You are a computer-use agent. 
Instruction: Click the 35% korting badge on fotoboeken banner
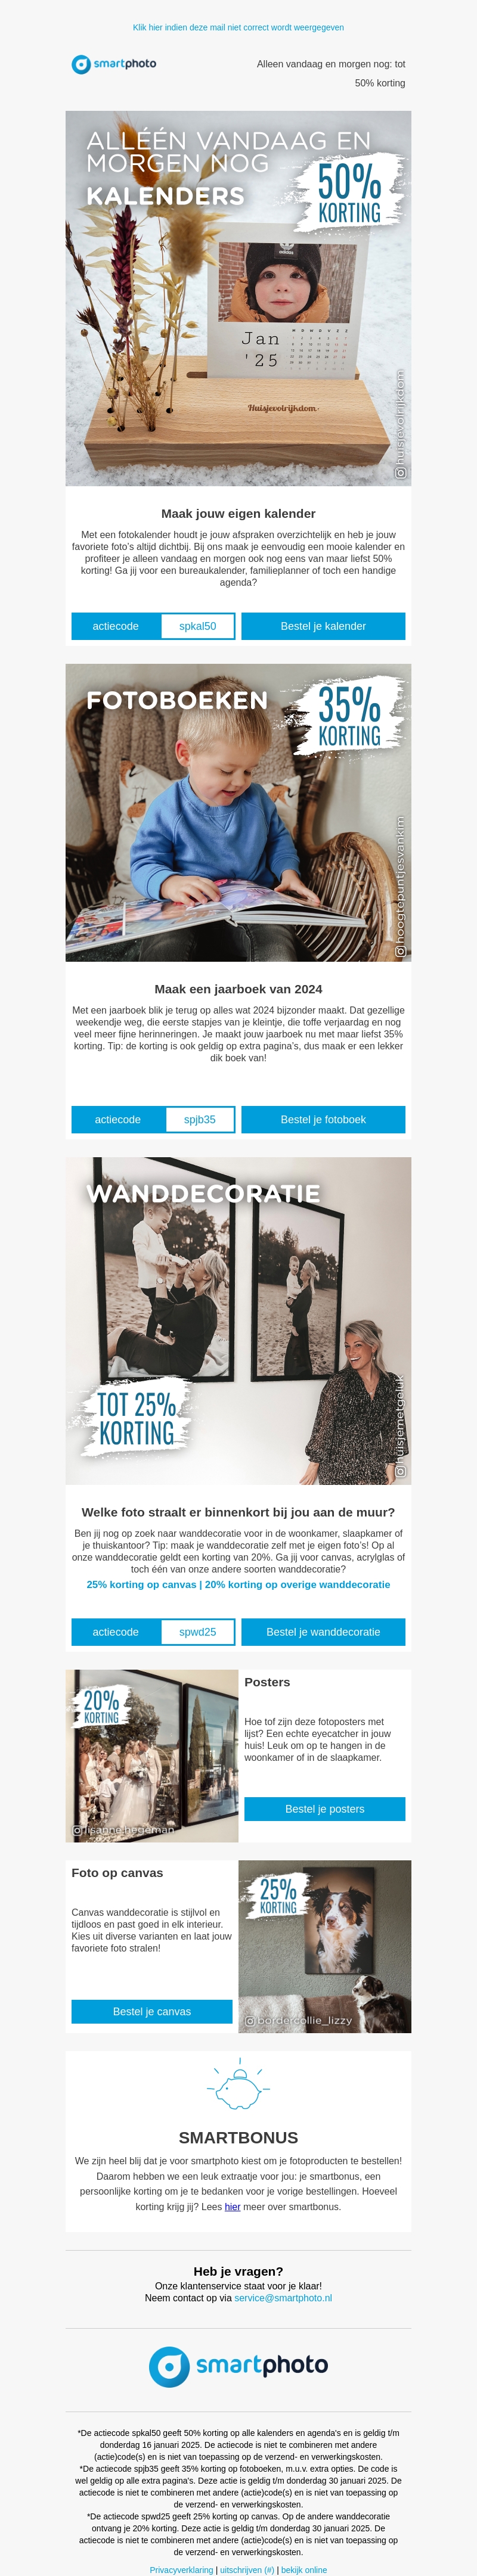click(x=349, y=715)
